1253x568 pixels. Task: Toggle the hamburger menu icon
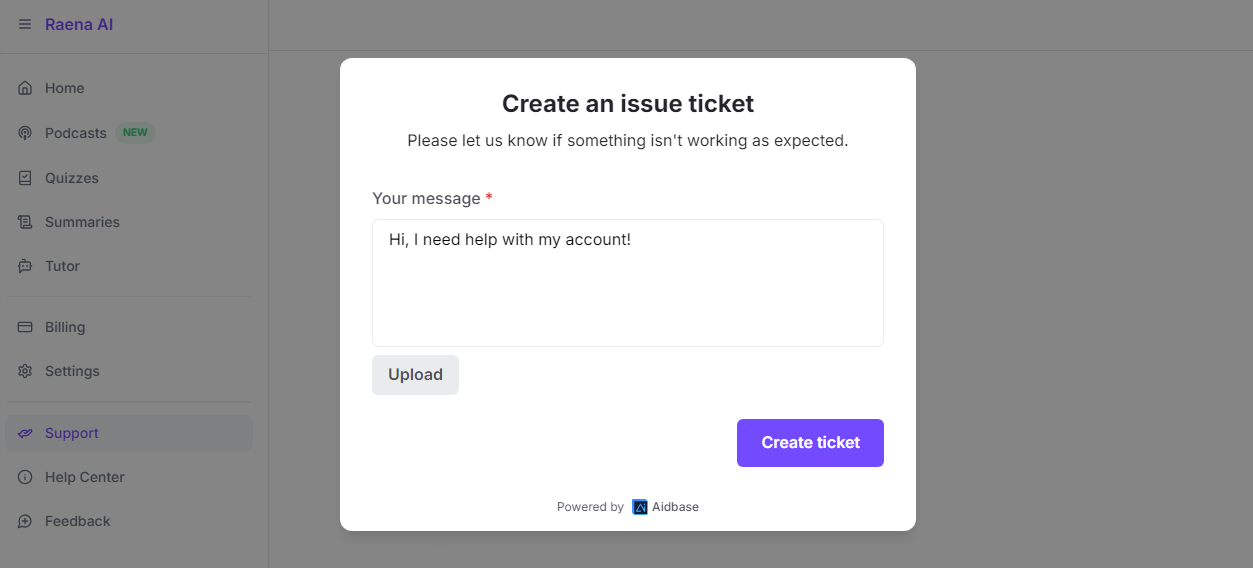[25, 24]
